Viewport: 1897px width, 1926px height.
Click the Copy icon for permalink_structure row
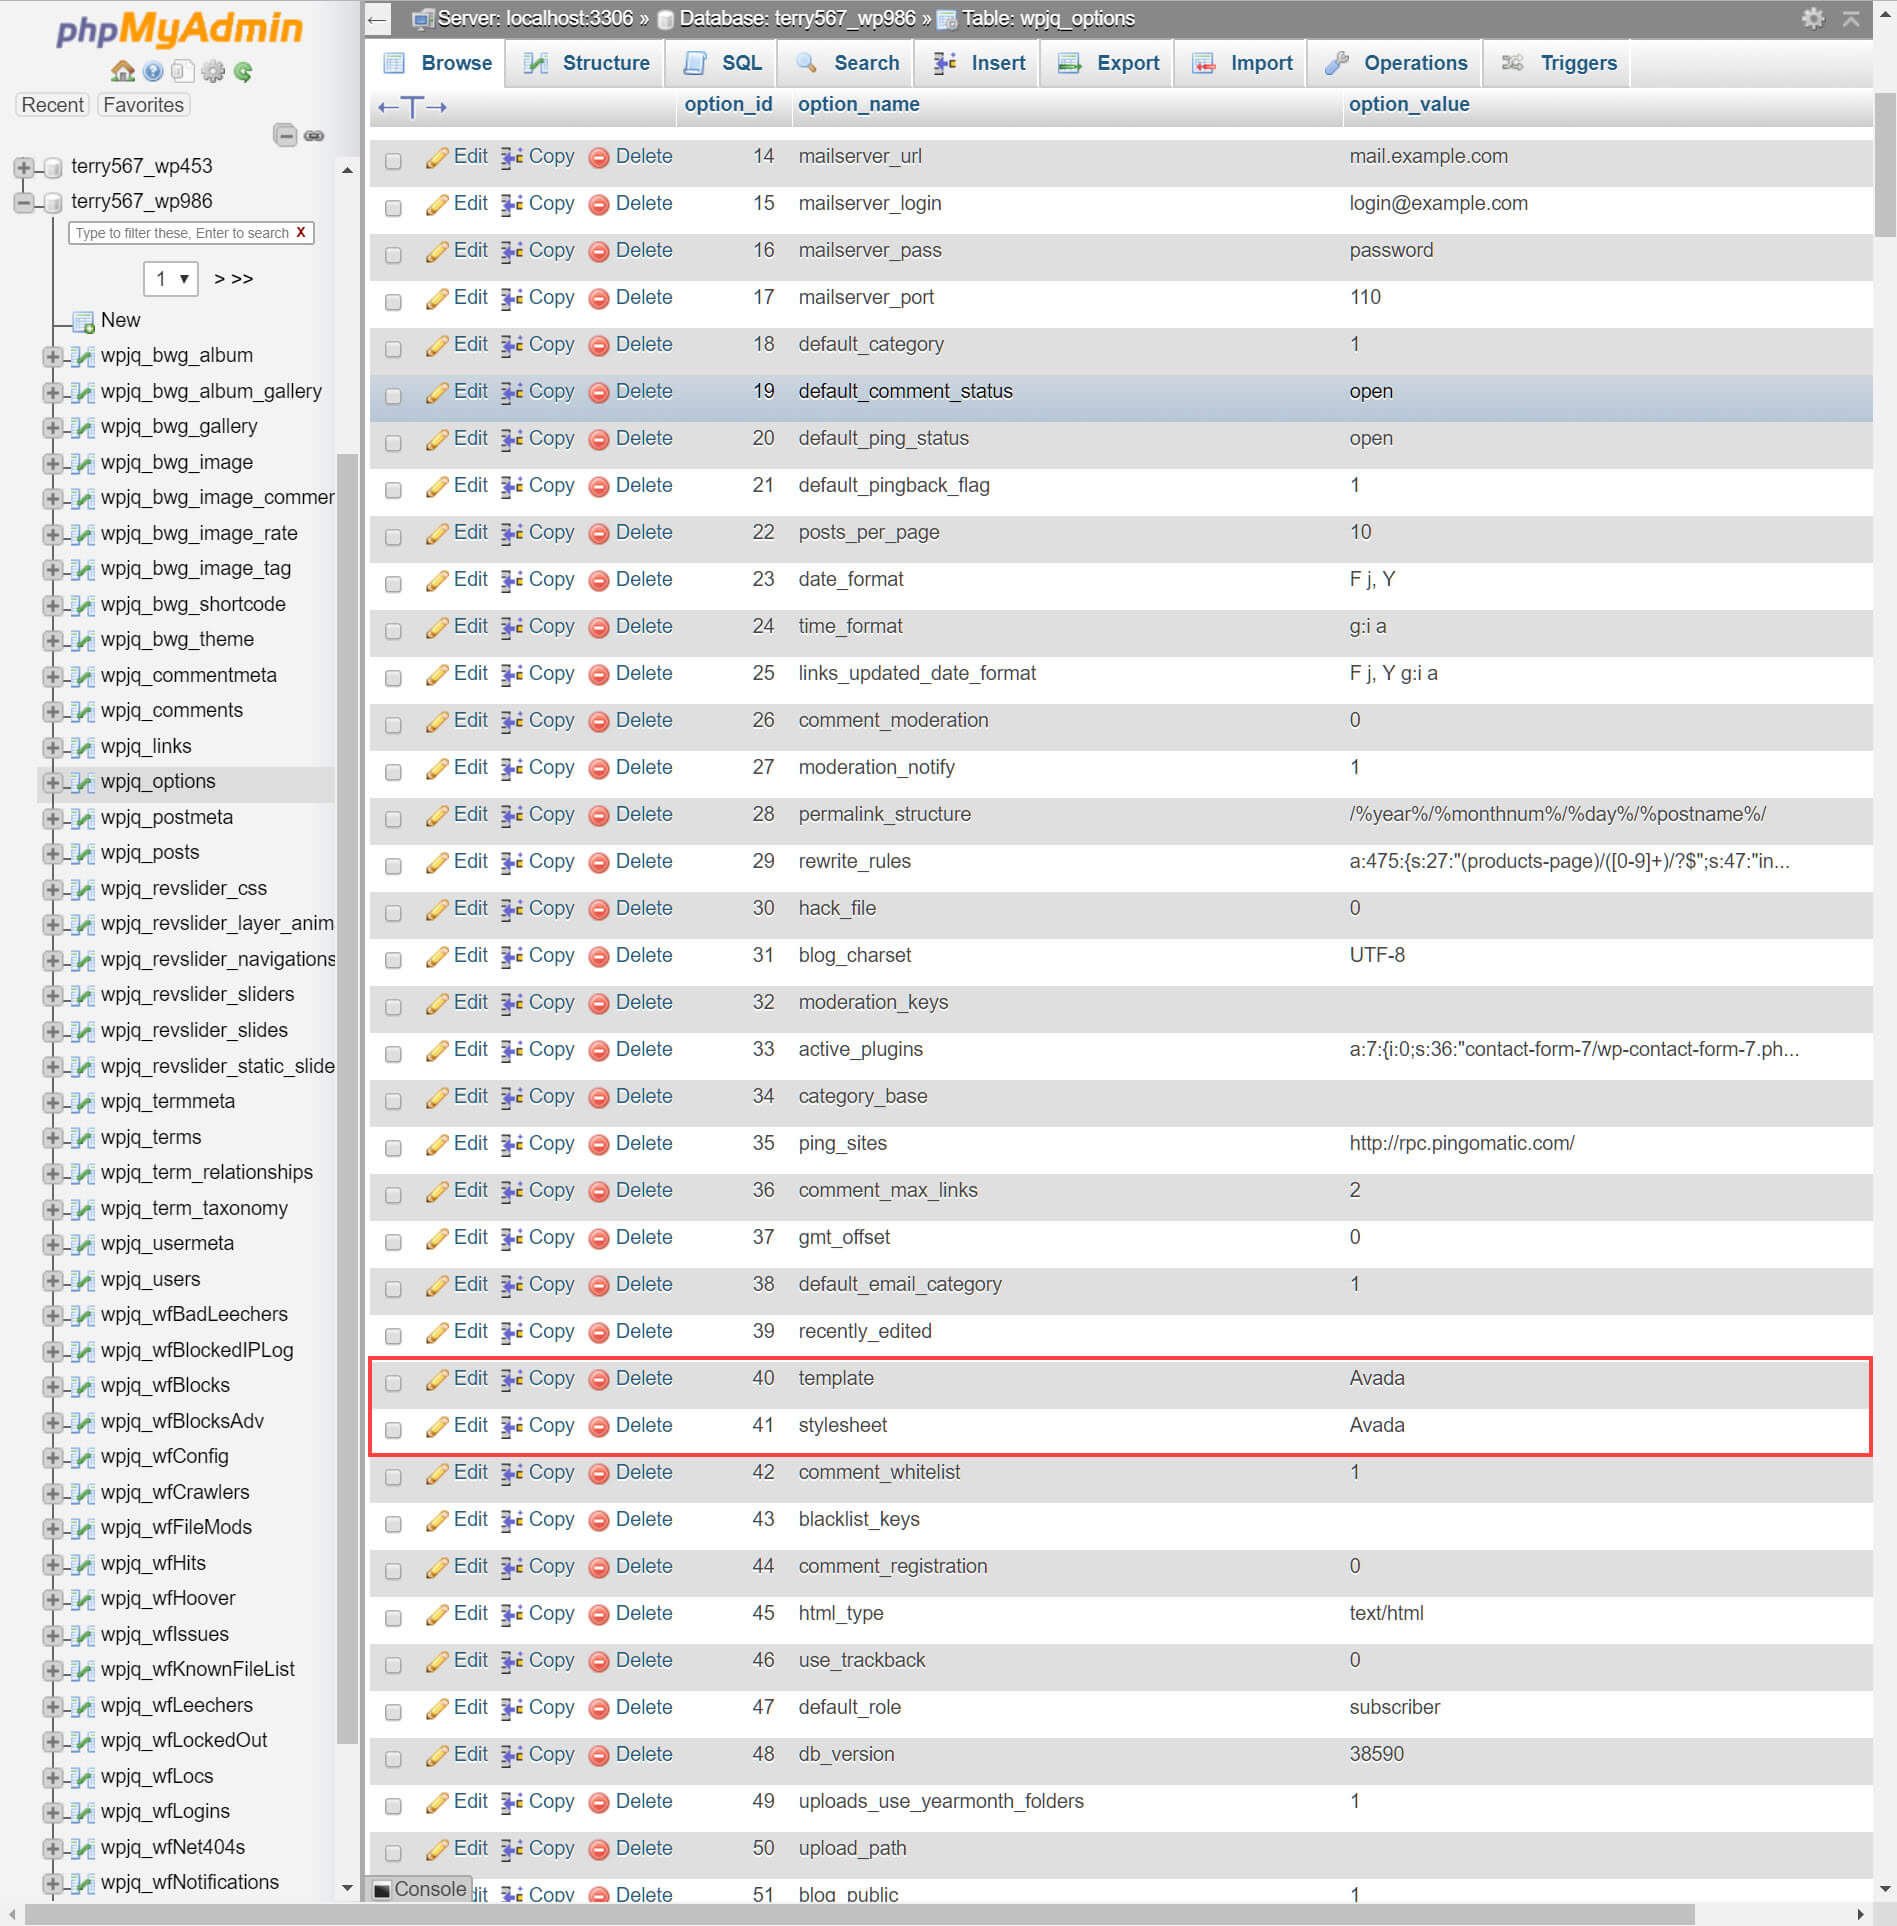point(512,815)
